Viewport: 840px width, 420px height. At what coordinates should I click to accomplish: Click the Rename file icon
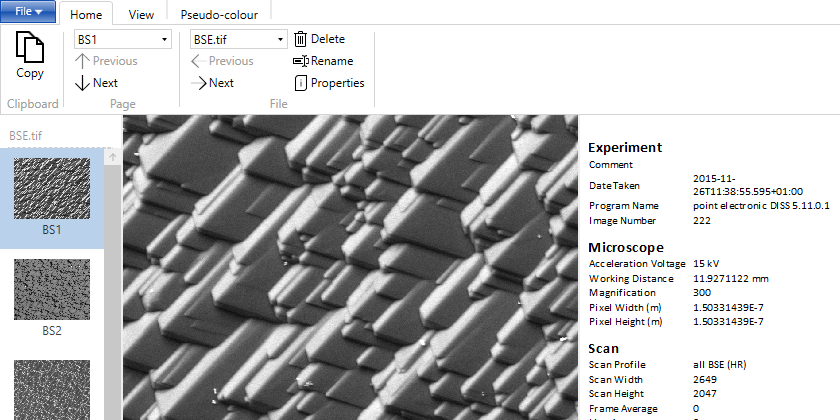coord(300,61)
